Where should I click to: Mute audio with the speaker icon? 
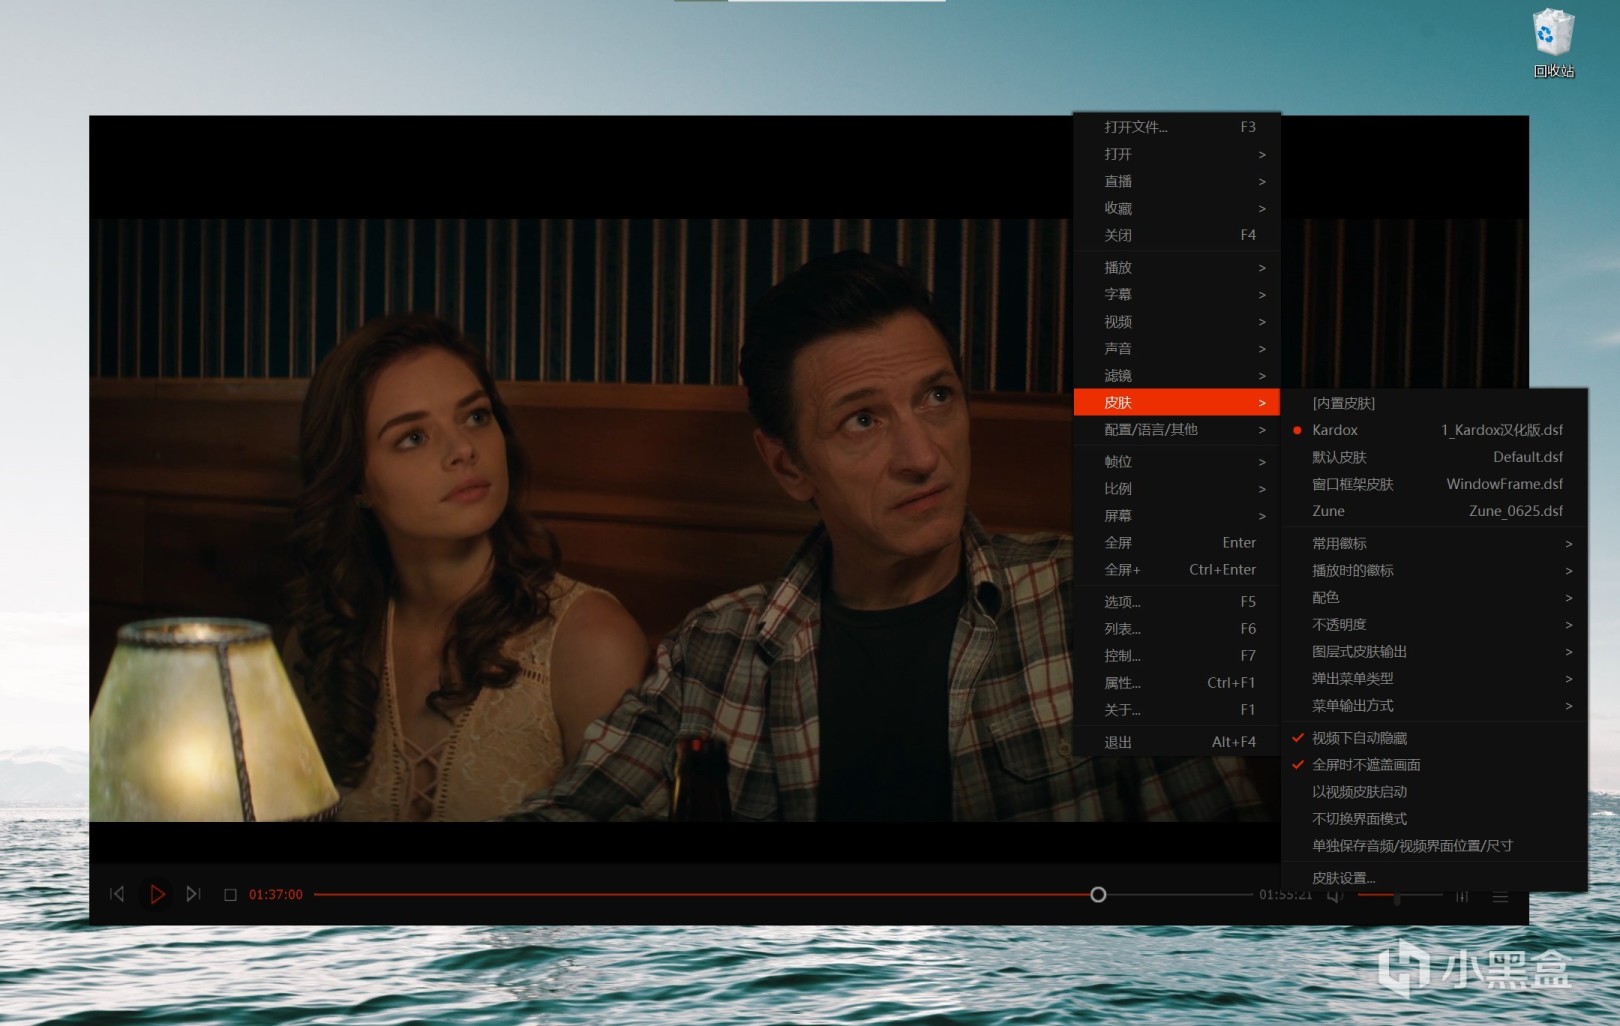click(x=1335, y=896)
